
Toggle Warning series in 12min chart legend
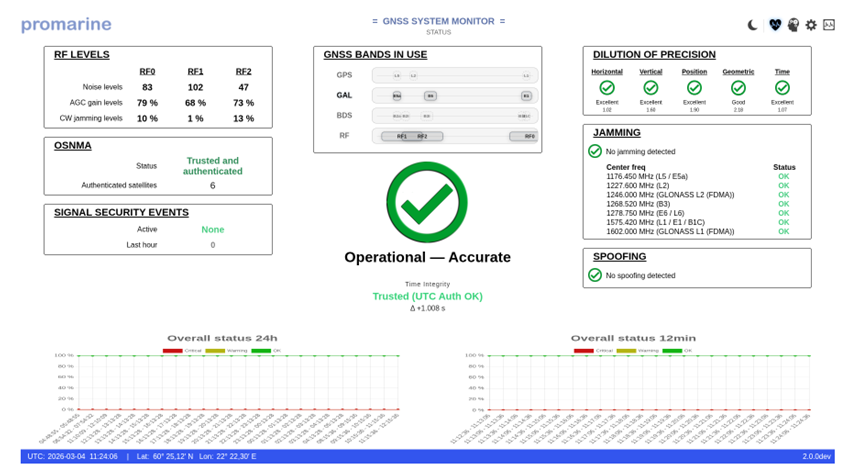tap(638, 351)
